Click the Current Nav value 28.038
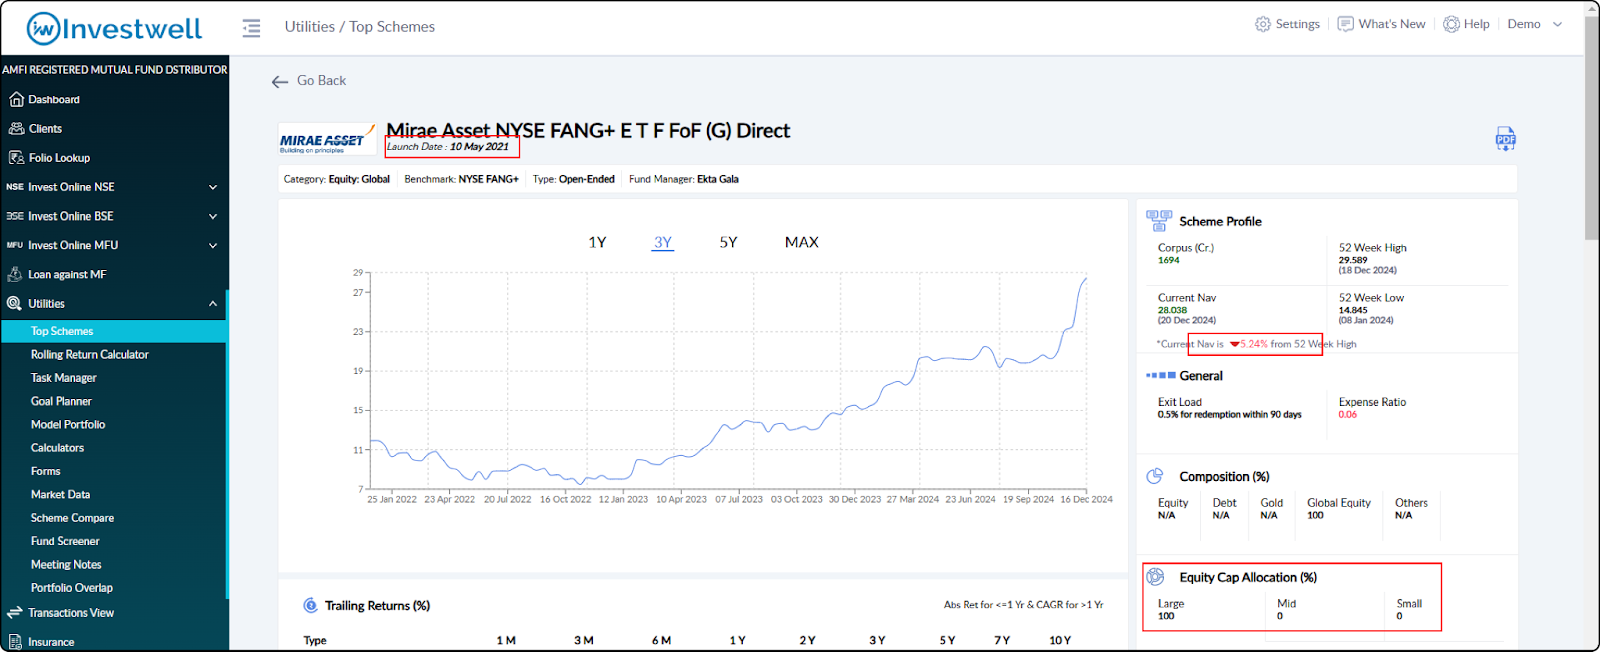 point(1172,310)
